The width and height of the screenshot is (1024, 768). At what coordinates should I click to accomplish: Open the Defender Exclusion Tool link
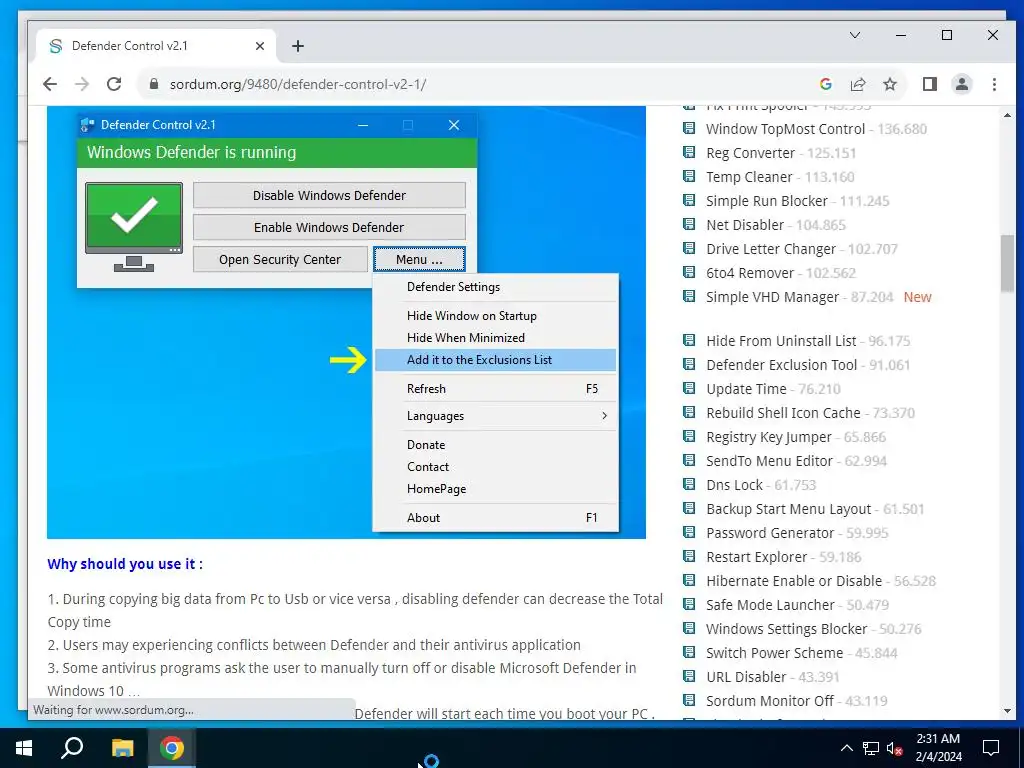click(x=782, y=365)
